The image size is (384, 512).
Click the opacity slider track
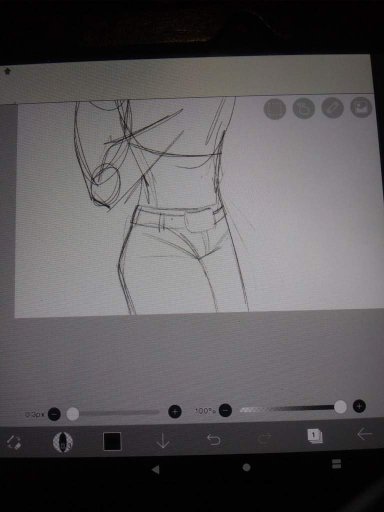(x=292, y=408)
